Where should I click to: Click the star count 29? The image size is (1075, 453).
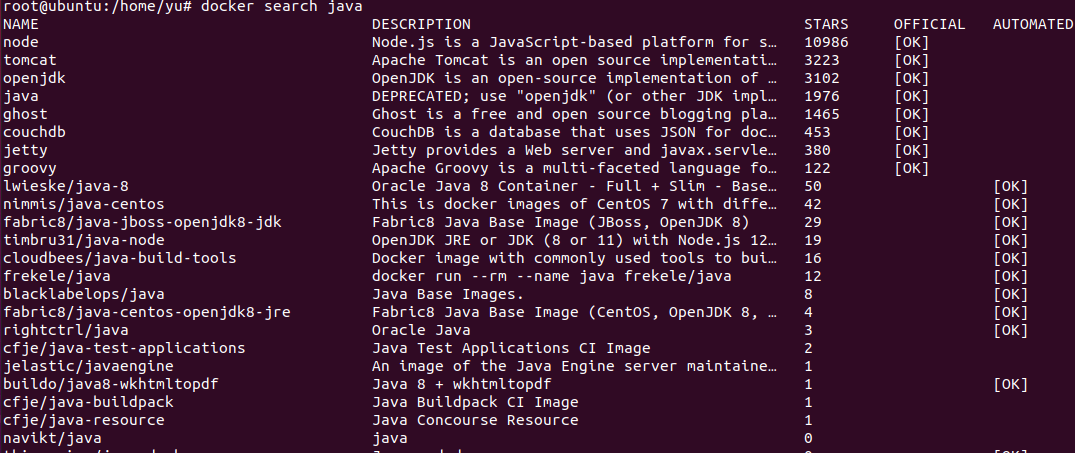point(813,222)
